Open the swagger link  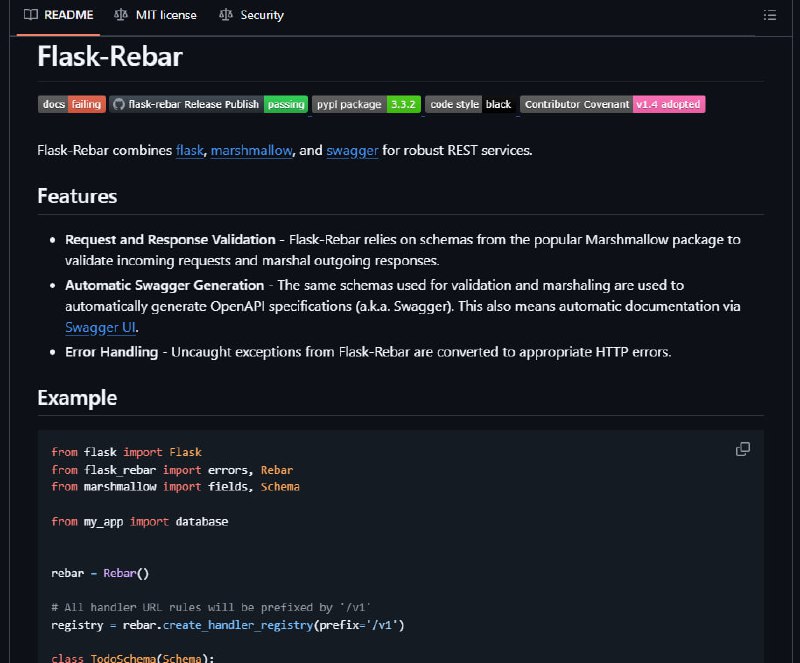click(x=352, y=151)
